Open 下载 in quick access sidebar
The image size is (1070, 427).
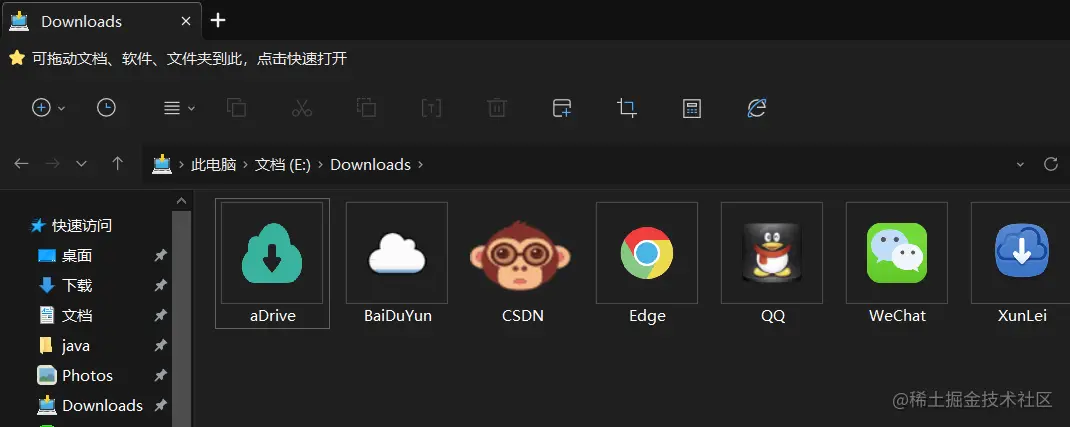pos(77,285)
